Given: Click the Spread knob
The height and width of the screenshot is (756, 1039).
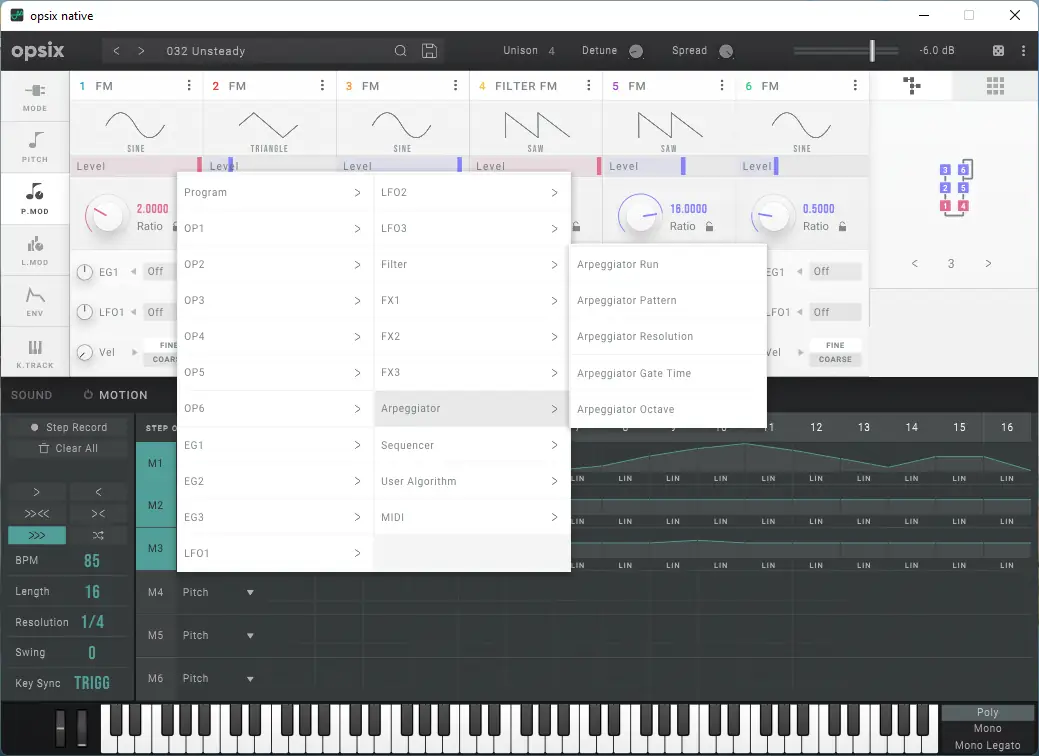Looking at the screenshot, I should 726,51.
